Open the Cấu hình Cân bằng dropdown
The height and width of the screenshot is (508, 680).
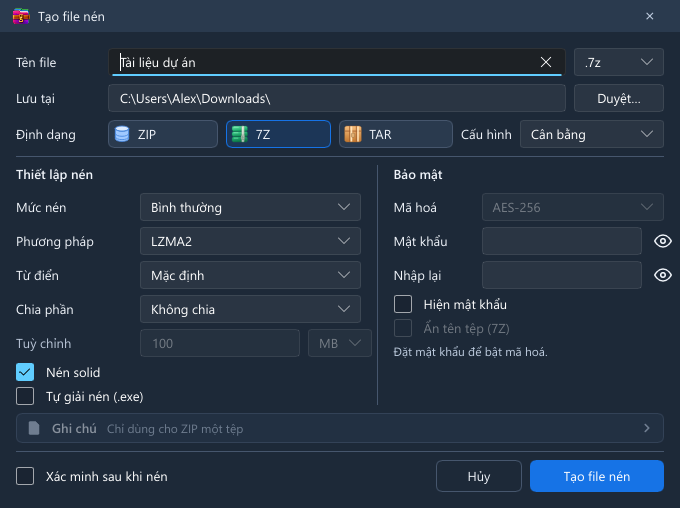592,134
